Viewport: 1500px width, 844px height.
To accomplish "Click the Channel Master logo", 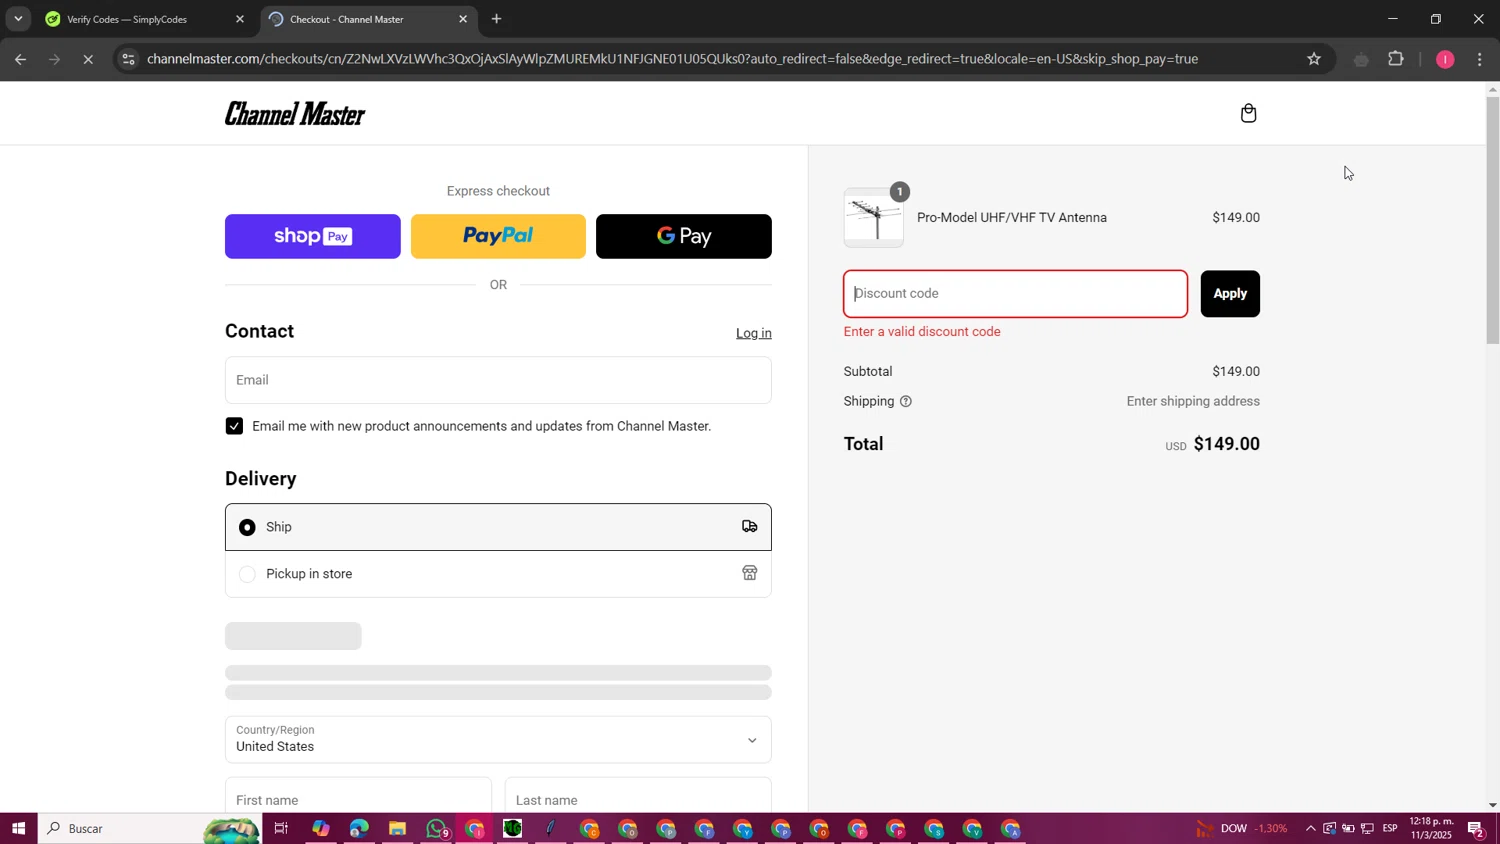I will 295,113.
